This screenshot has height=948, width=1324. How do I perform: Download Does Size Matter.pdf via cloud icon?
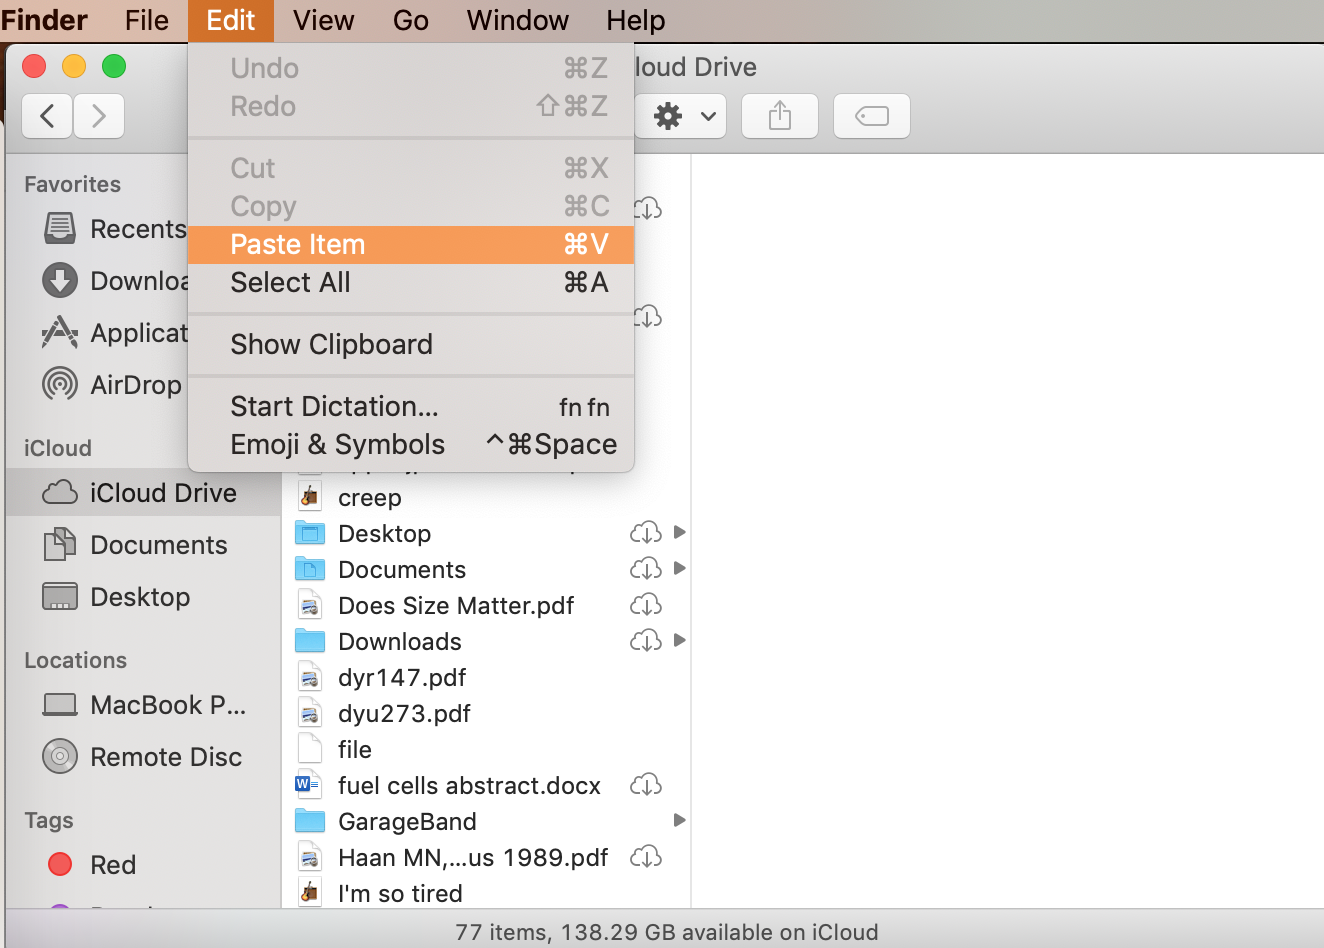(646, 604)
